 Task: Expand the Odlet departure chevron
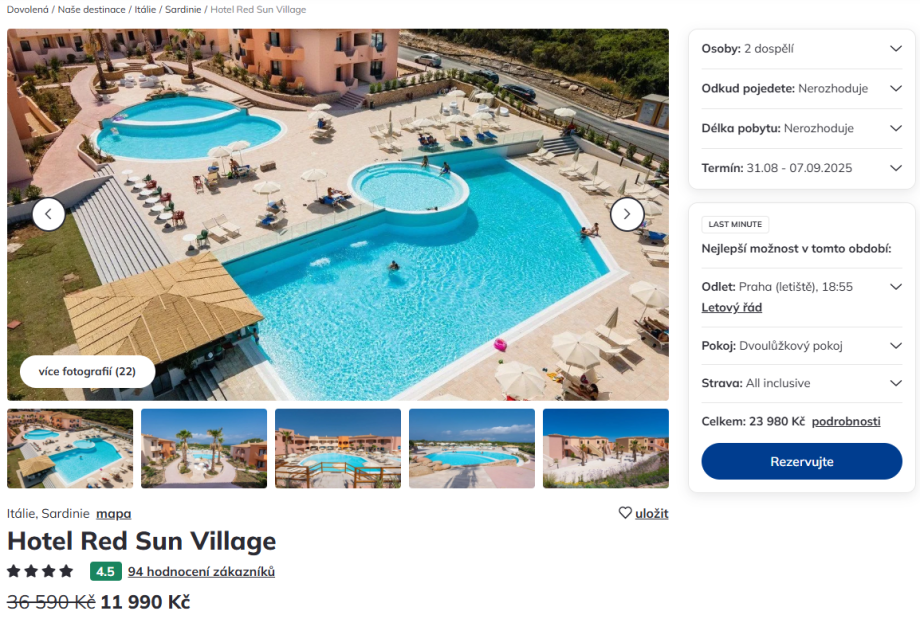[895, 287]
